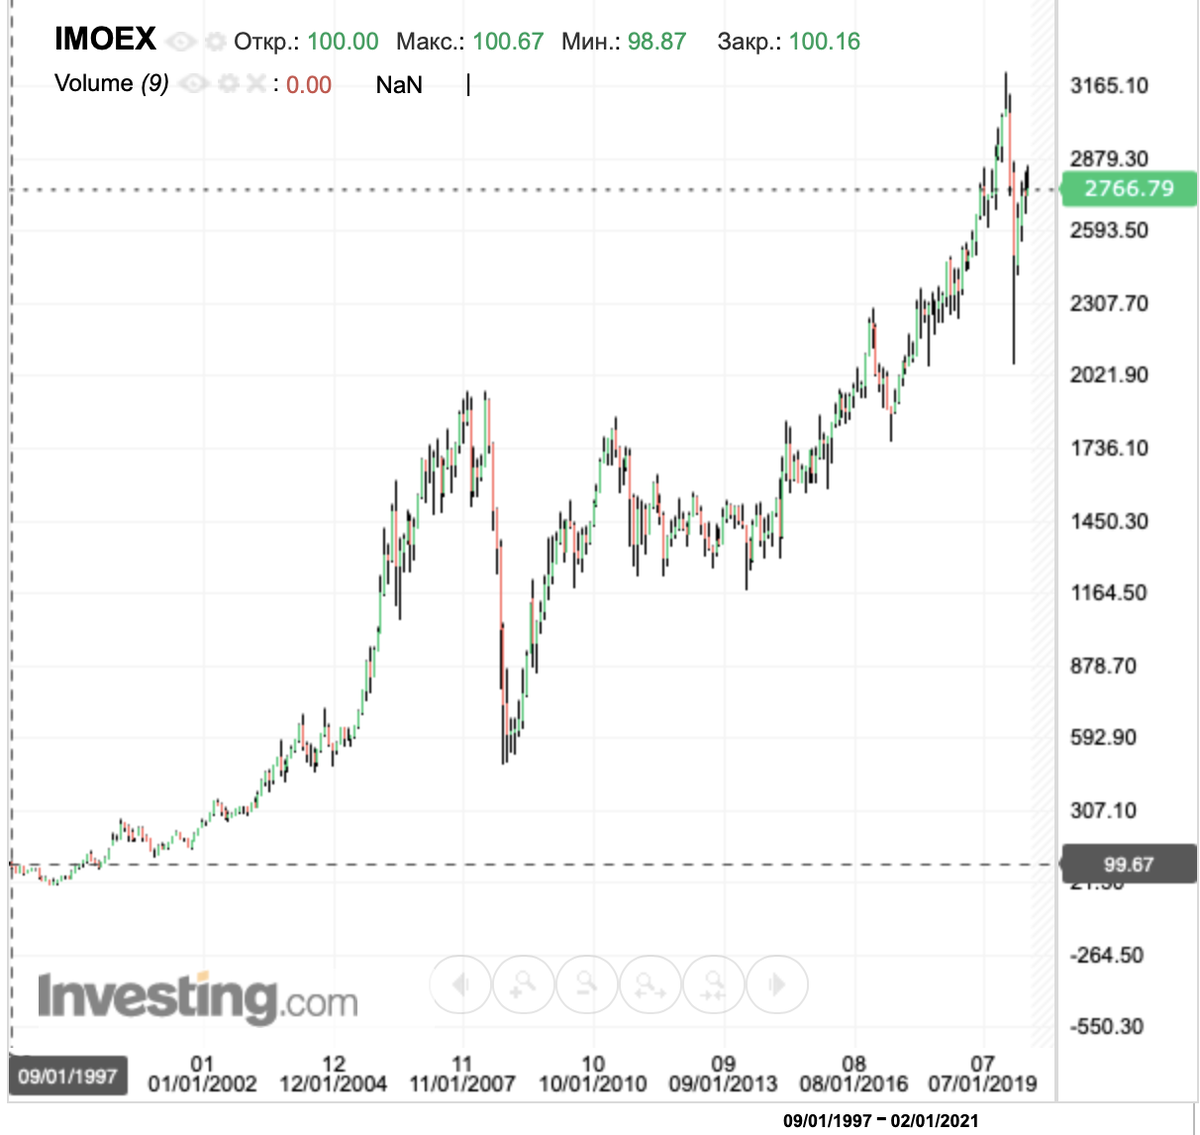Click the crosshair date label 09/01/1997
Image resolution: width=1200 pixels, height=1135 pixels.
click(x=68, y=1077)
